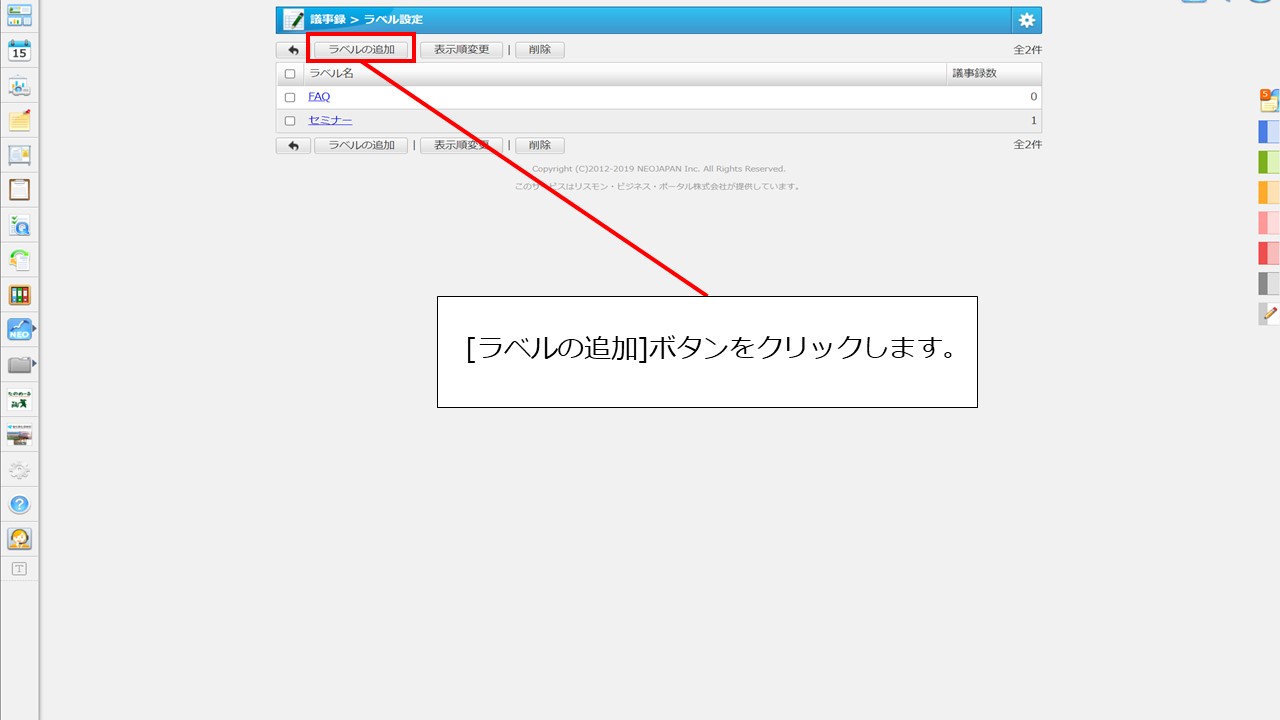1280x720 pixels.
Task: Expand the arrow beside the gray folder icon
Action: pyautogui.click(x=35, y=363)
